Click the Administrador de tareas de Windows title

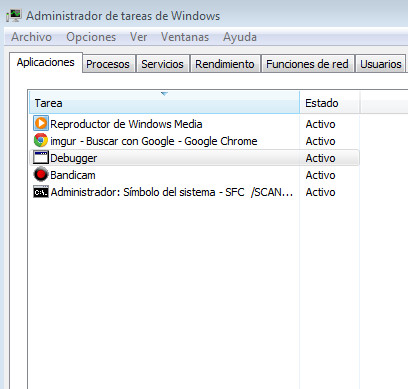pos(123,16)
